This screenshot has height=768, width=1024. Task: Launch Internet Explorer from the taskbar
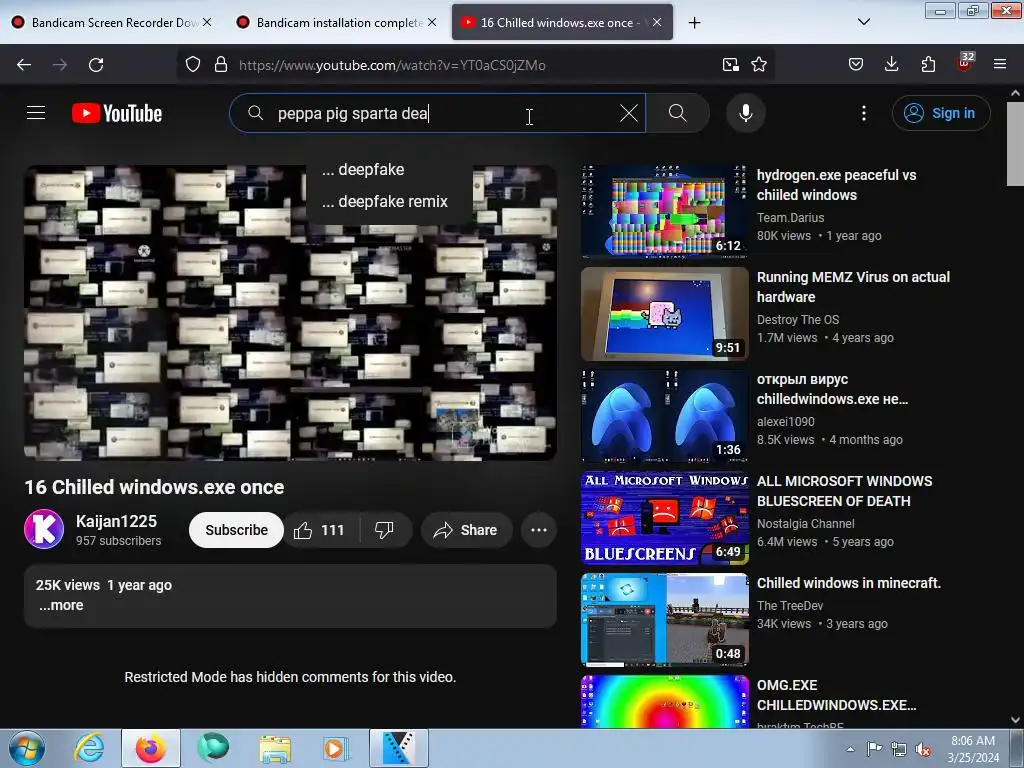pyautogui.click(x=89, y=748)
